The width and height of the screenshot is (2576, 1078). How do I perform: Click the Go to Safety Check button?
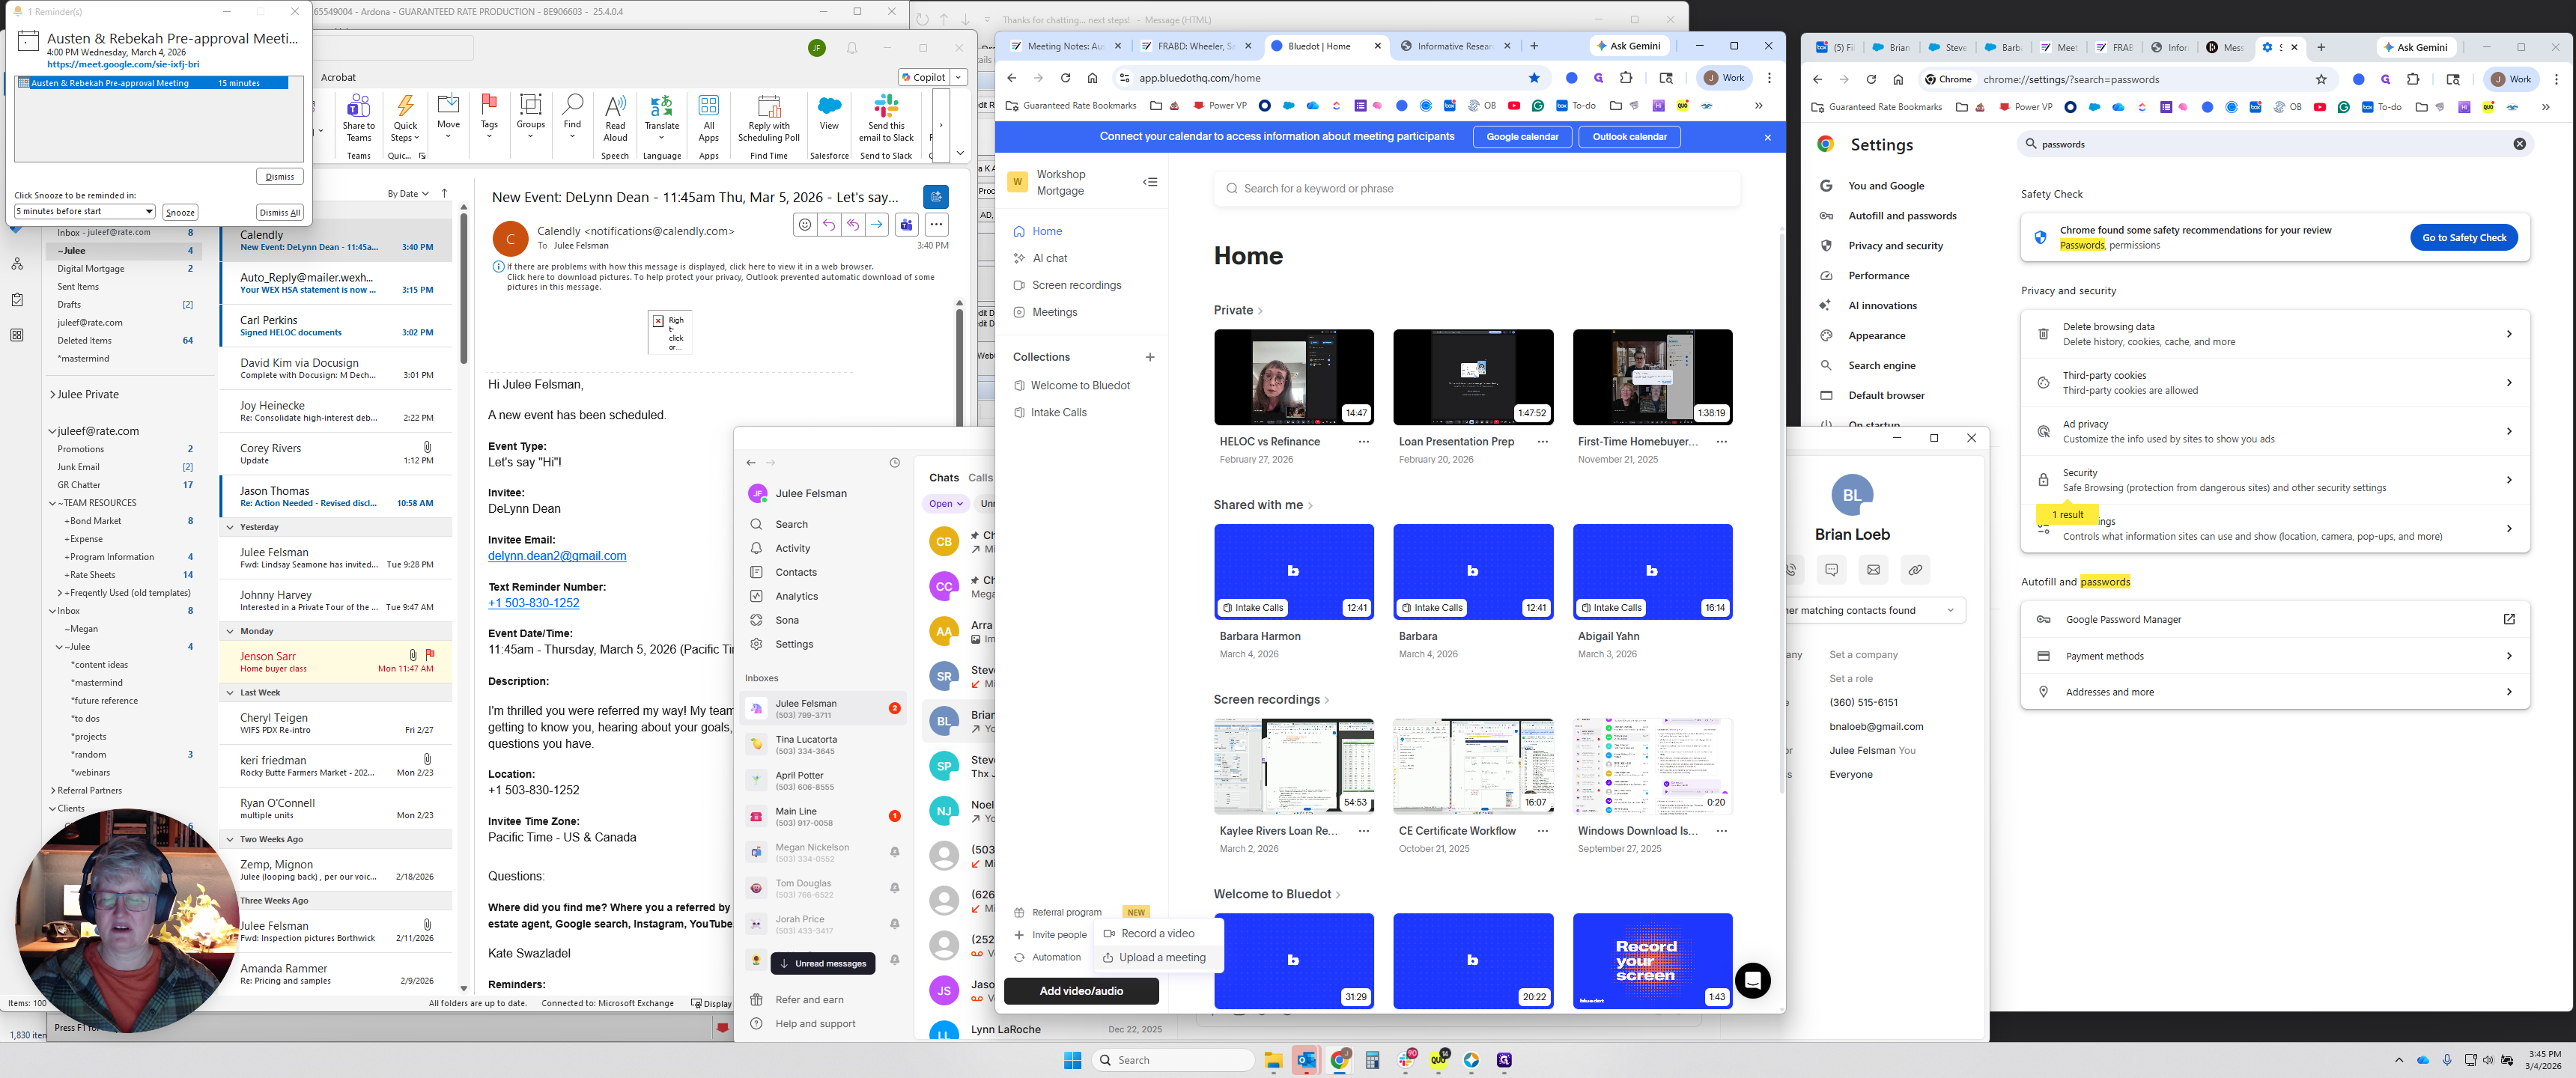tap(2463, 238)
